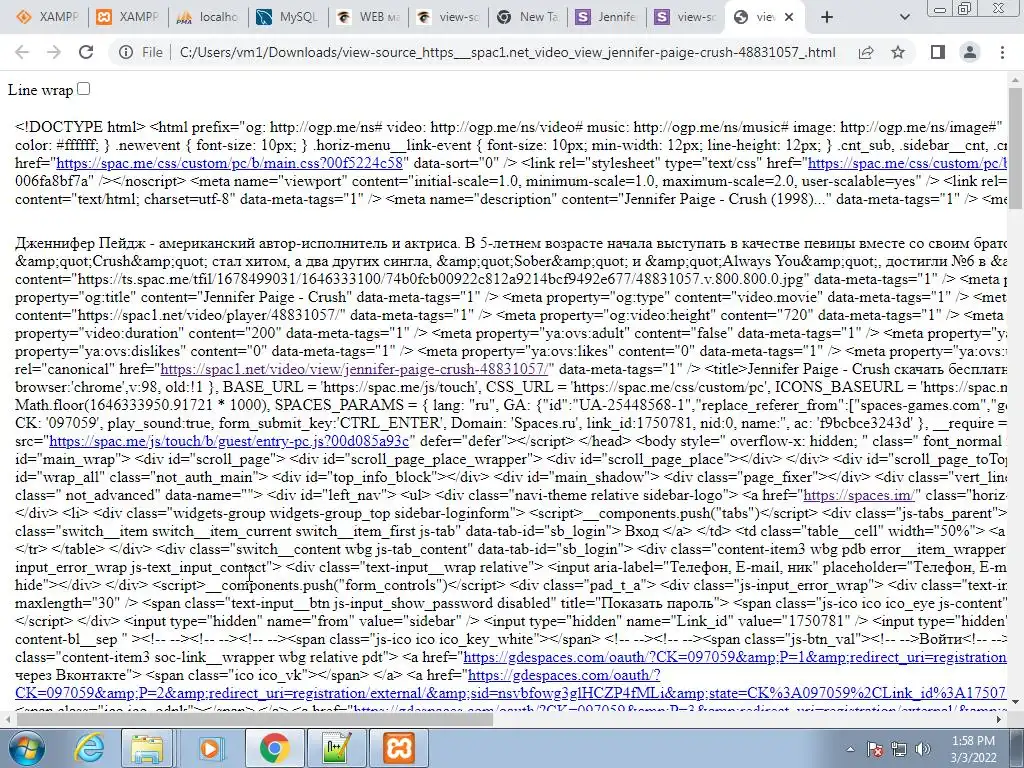Switch to the WEB tab
This screenshot has height=768, width=1024.
[368, 17]
